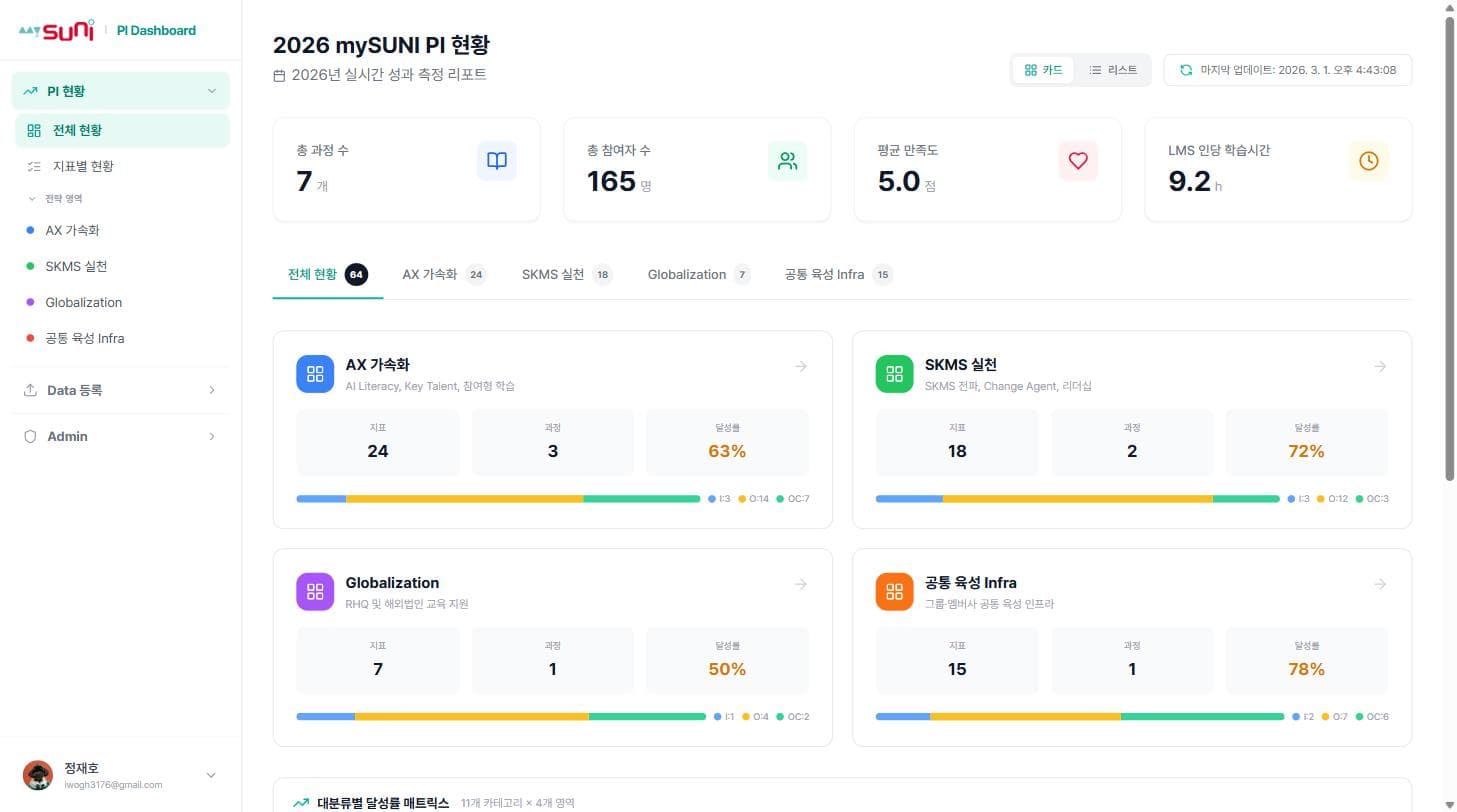This screenshot has height=812, width=1457.
Task: Open SKMS 실천 card via arrow icon
Action: pyautogui.click(x=1380, y=366)
